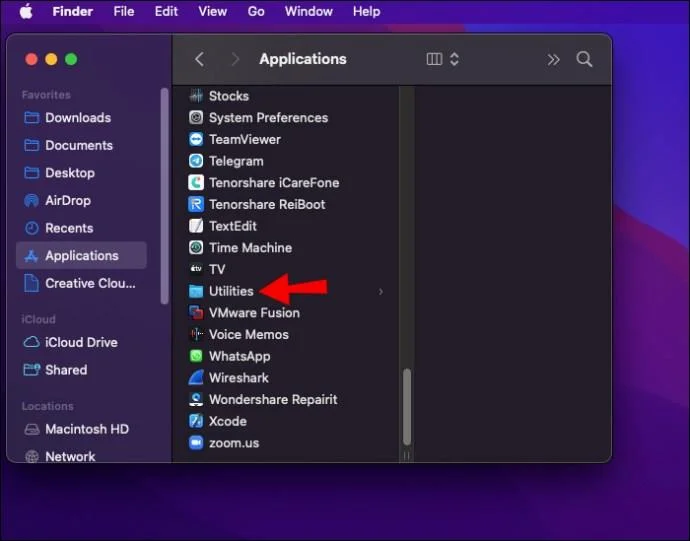This screenshot has height=541, width=690.
Task: Open Documents in the sidebar
Action: click(x=81, y=145)
